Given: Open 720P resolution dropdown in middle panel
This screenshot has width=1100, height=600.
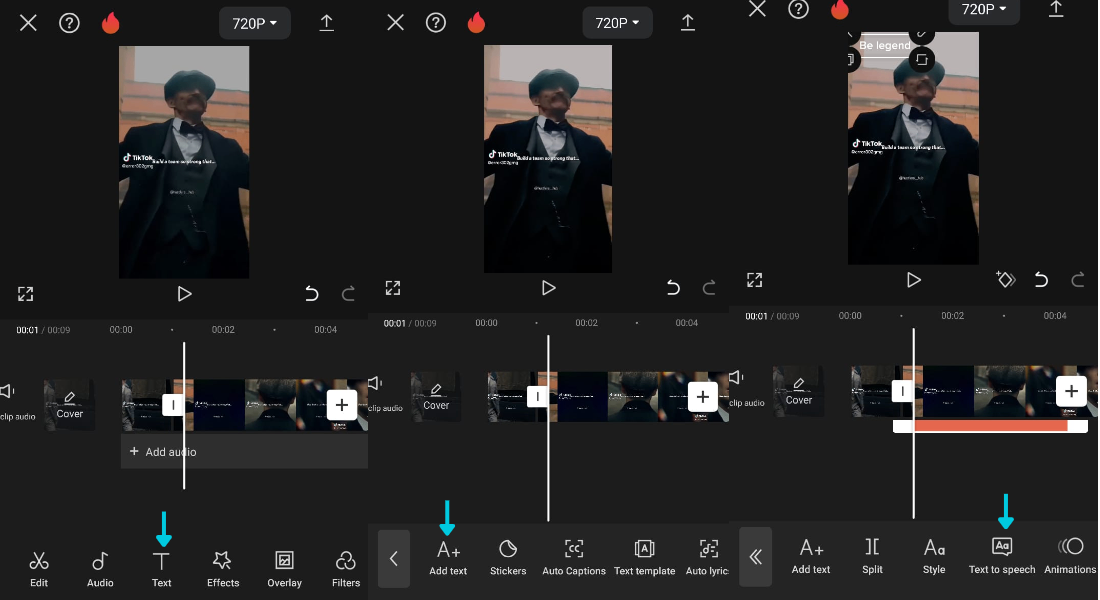Looking at the screenshot, I should click(617, 22).
